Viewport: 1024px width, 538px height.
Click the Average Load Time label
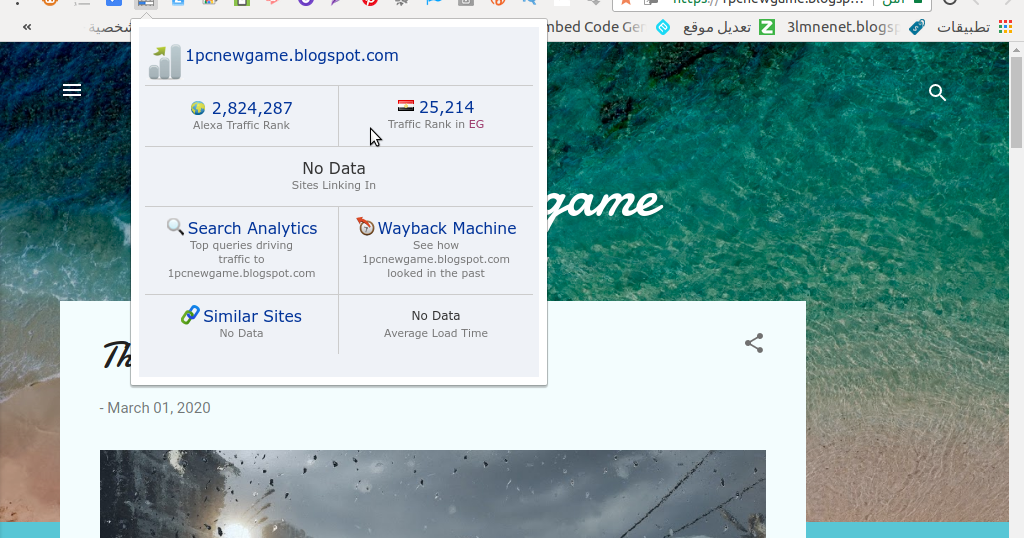point(436,333)
